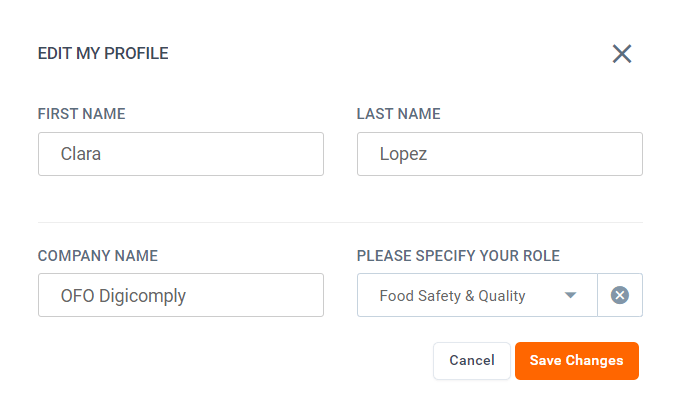Viewport: 676px width, 404px height.
Task: Click the LAST NAME field label
Action: (x=399, y=114)
